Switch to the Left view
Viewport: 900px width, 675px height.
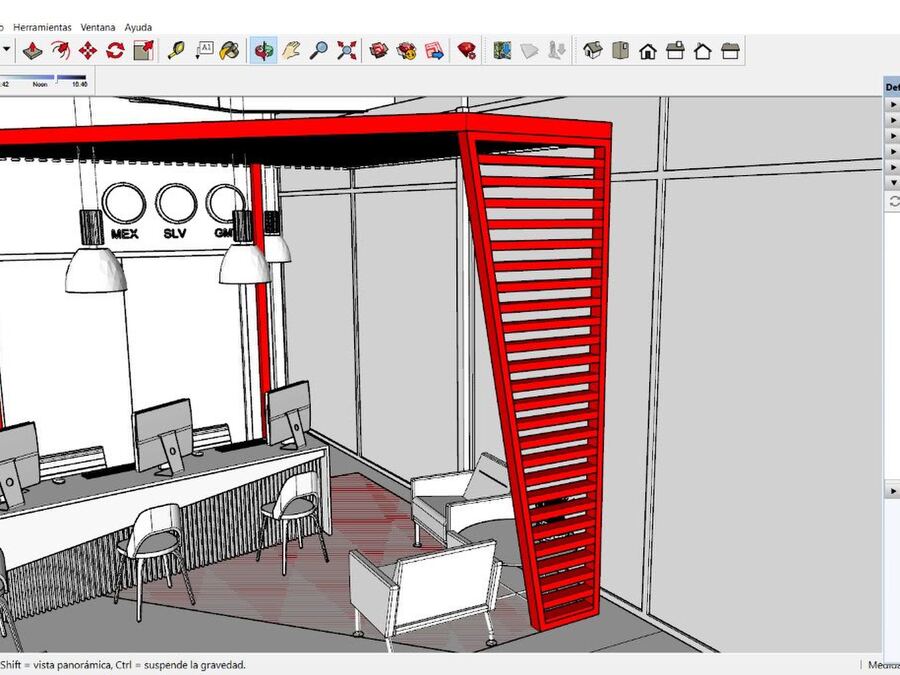click(731, 51)
